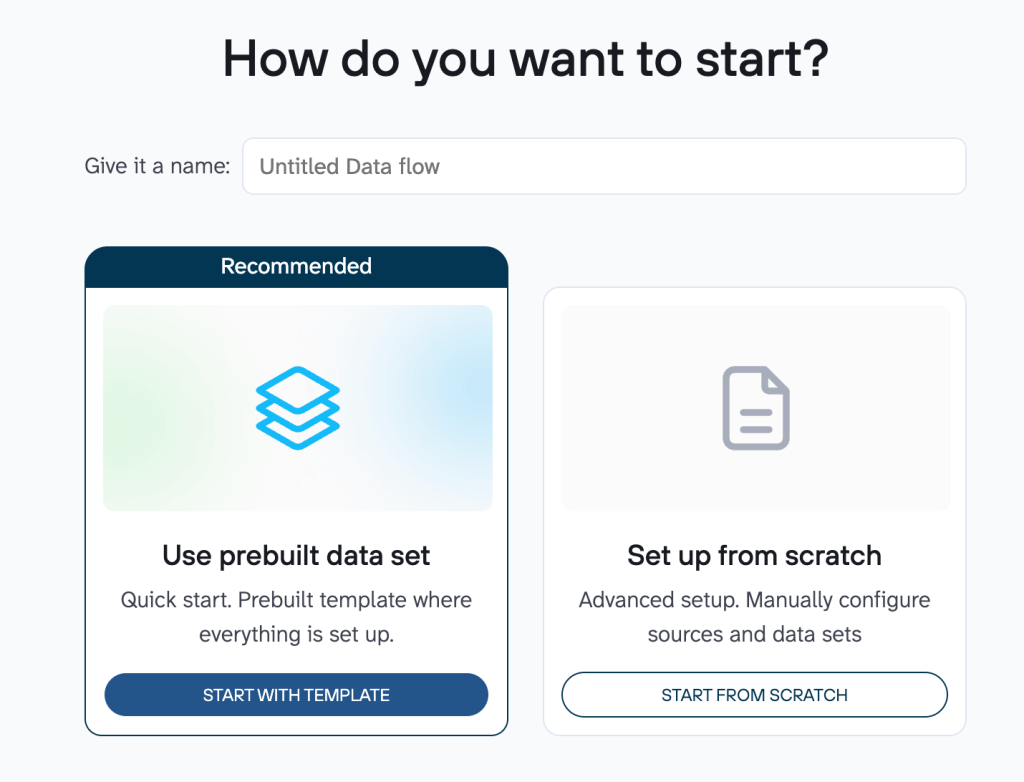Click the stacked layers icon
Viewport: 1024px width, 782px height.
(x=297, y=407)
